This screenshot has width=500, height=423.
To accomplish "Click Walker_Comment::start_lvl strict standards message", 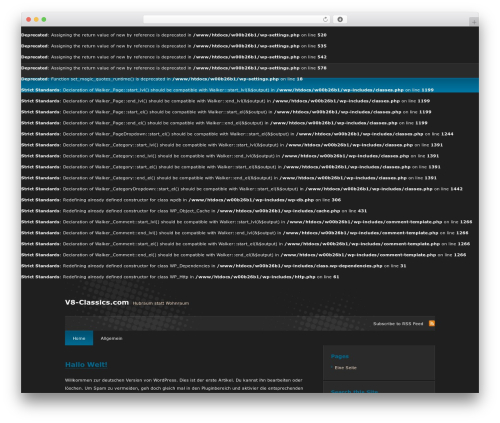I will tap(246, 222).
